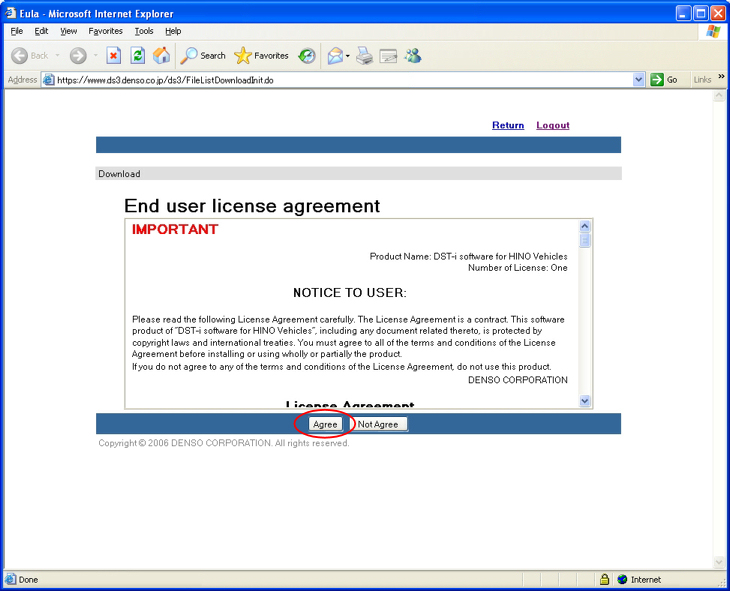730x591 pixels.
Task: Click the Edit page toolbar icon
Action: click(x=388, y=56)
